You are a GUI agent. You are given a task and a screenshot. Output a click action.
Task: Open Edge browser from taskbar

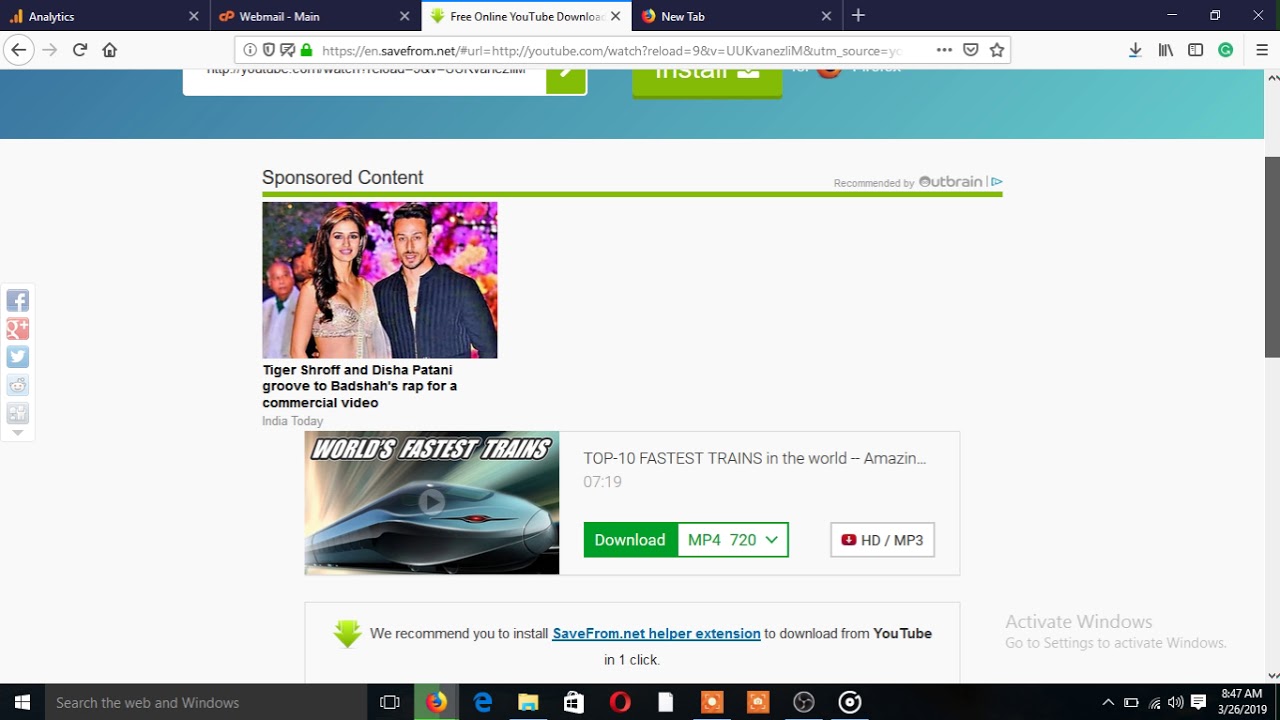[483, 702]
